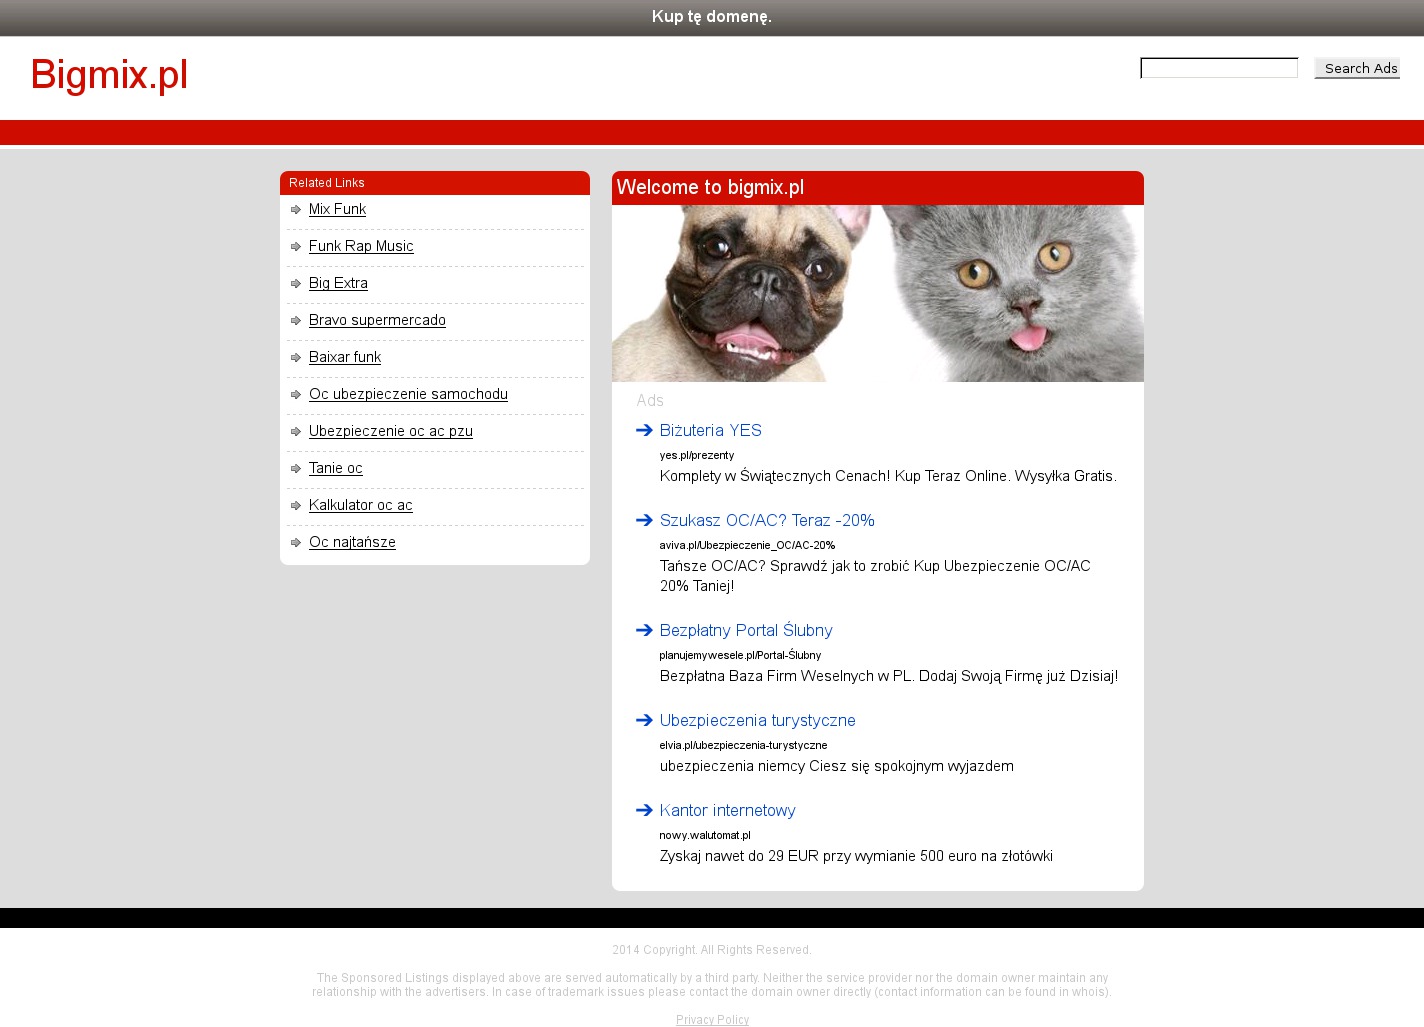
Task: Click the bullet arrow beside Tanie oc
Action: click(x=296, y=469)
